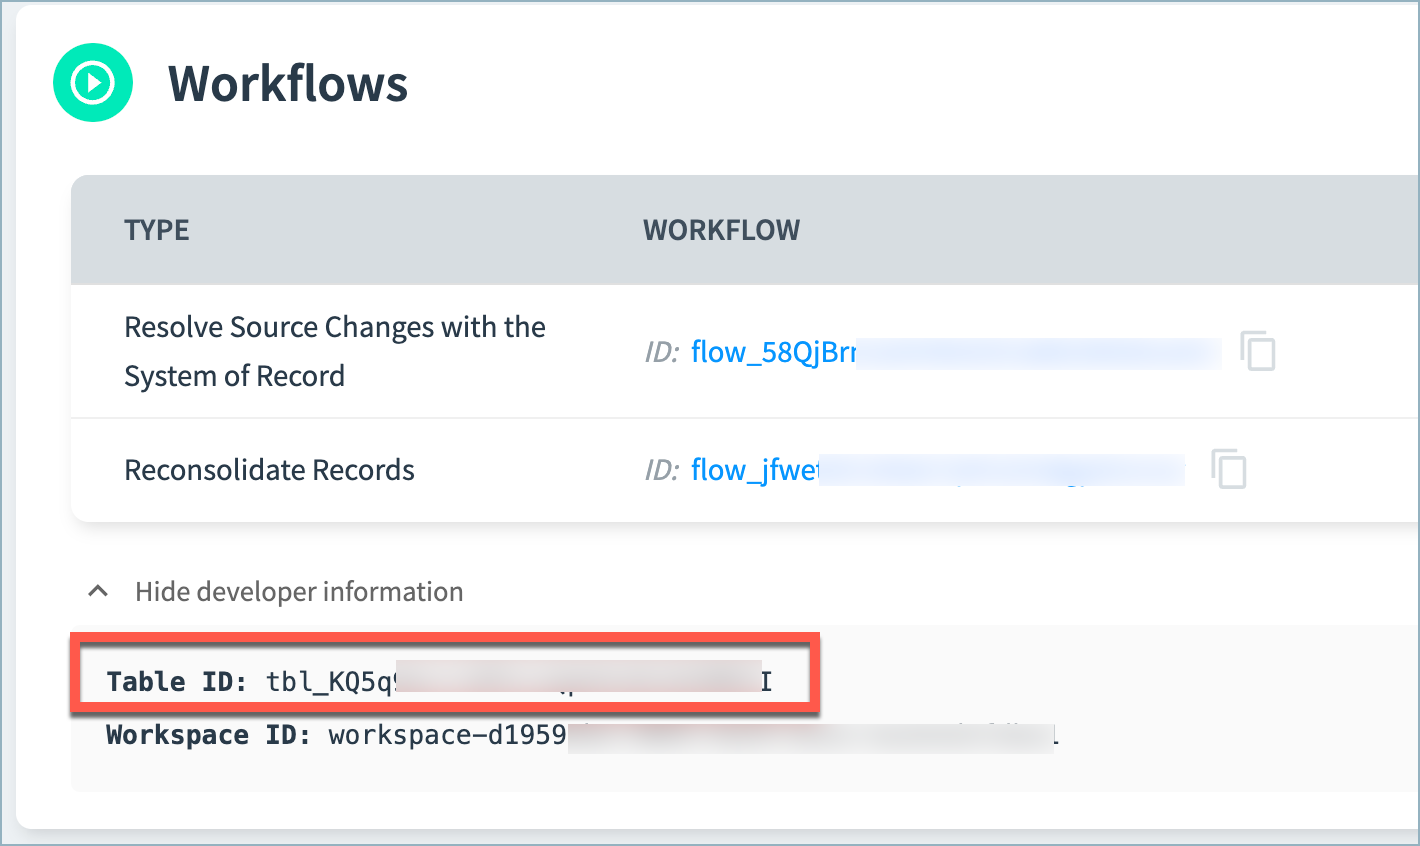Image resolution: width=1420 pixels, height=846 pixels.
Task: Open the flow_jfwe workflow link
Action: click(938, 470)
